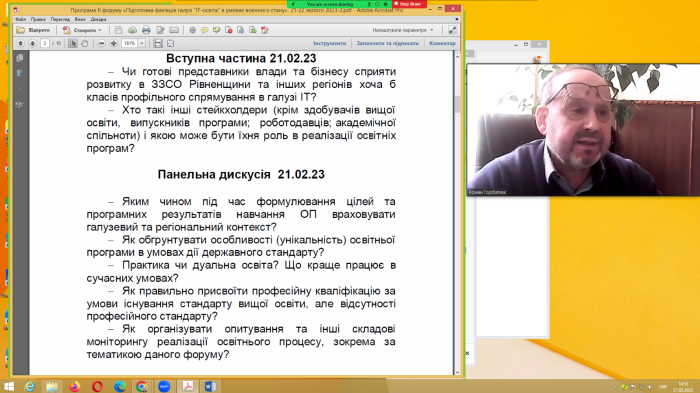700x393 pixels.
Task: Click the Zoom in plus button
Action: tap(113, 43)
